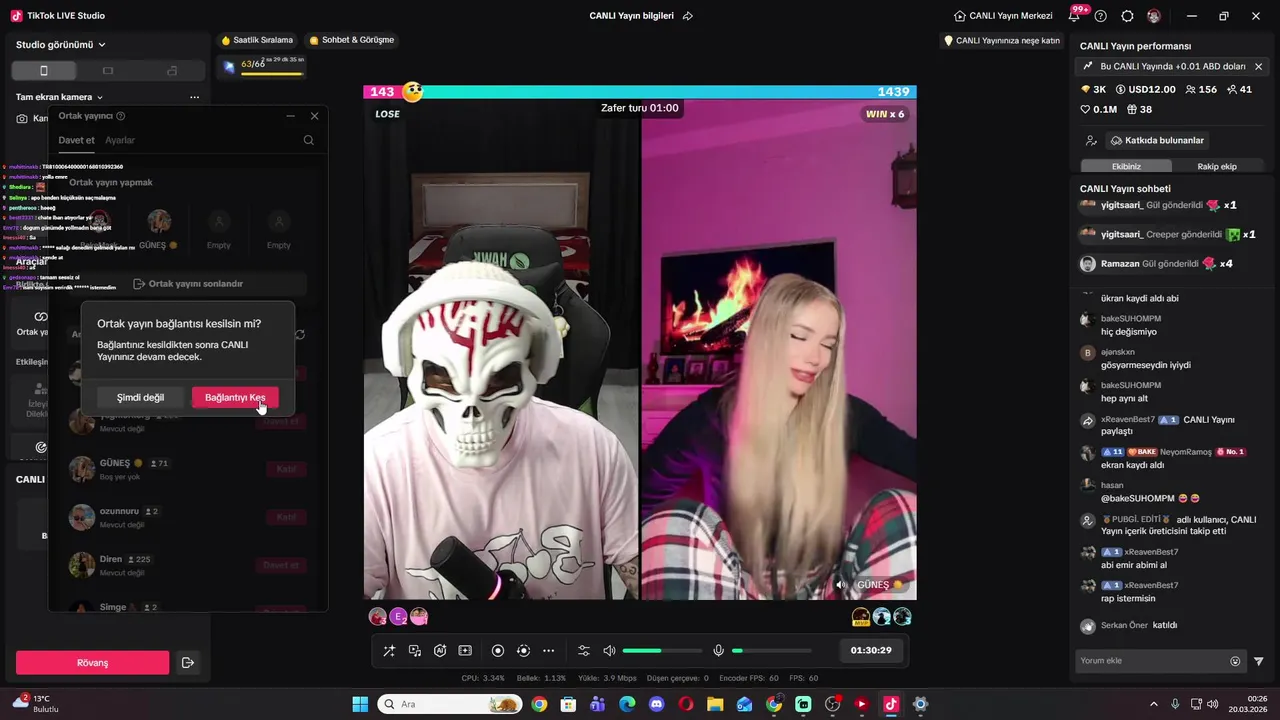Invite Diren with Davet et button

tap(280, 565)
